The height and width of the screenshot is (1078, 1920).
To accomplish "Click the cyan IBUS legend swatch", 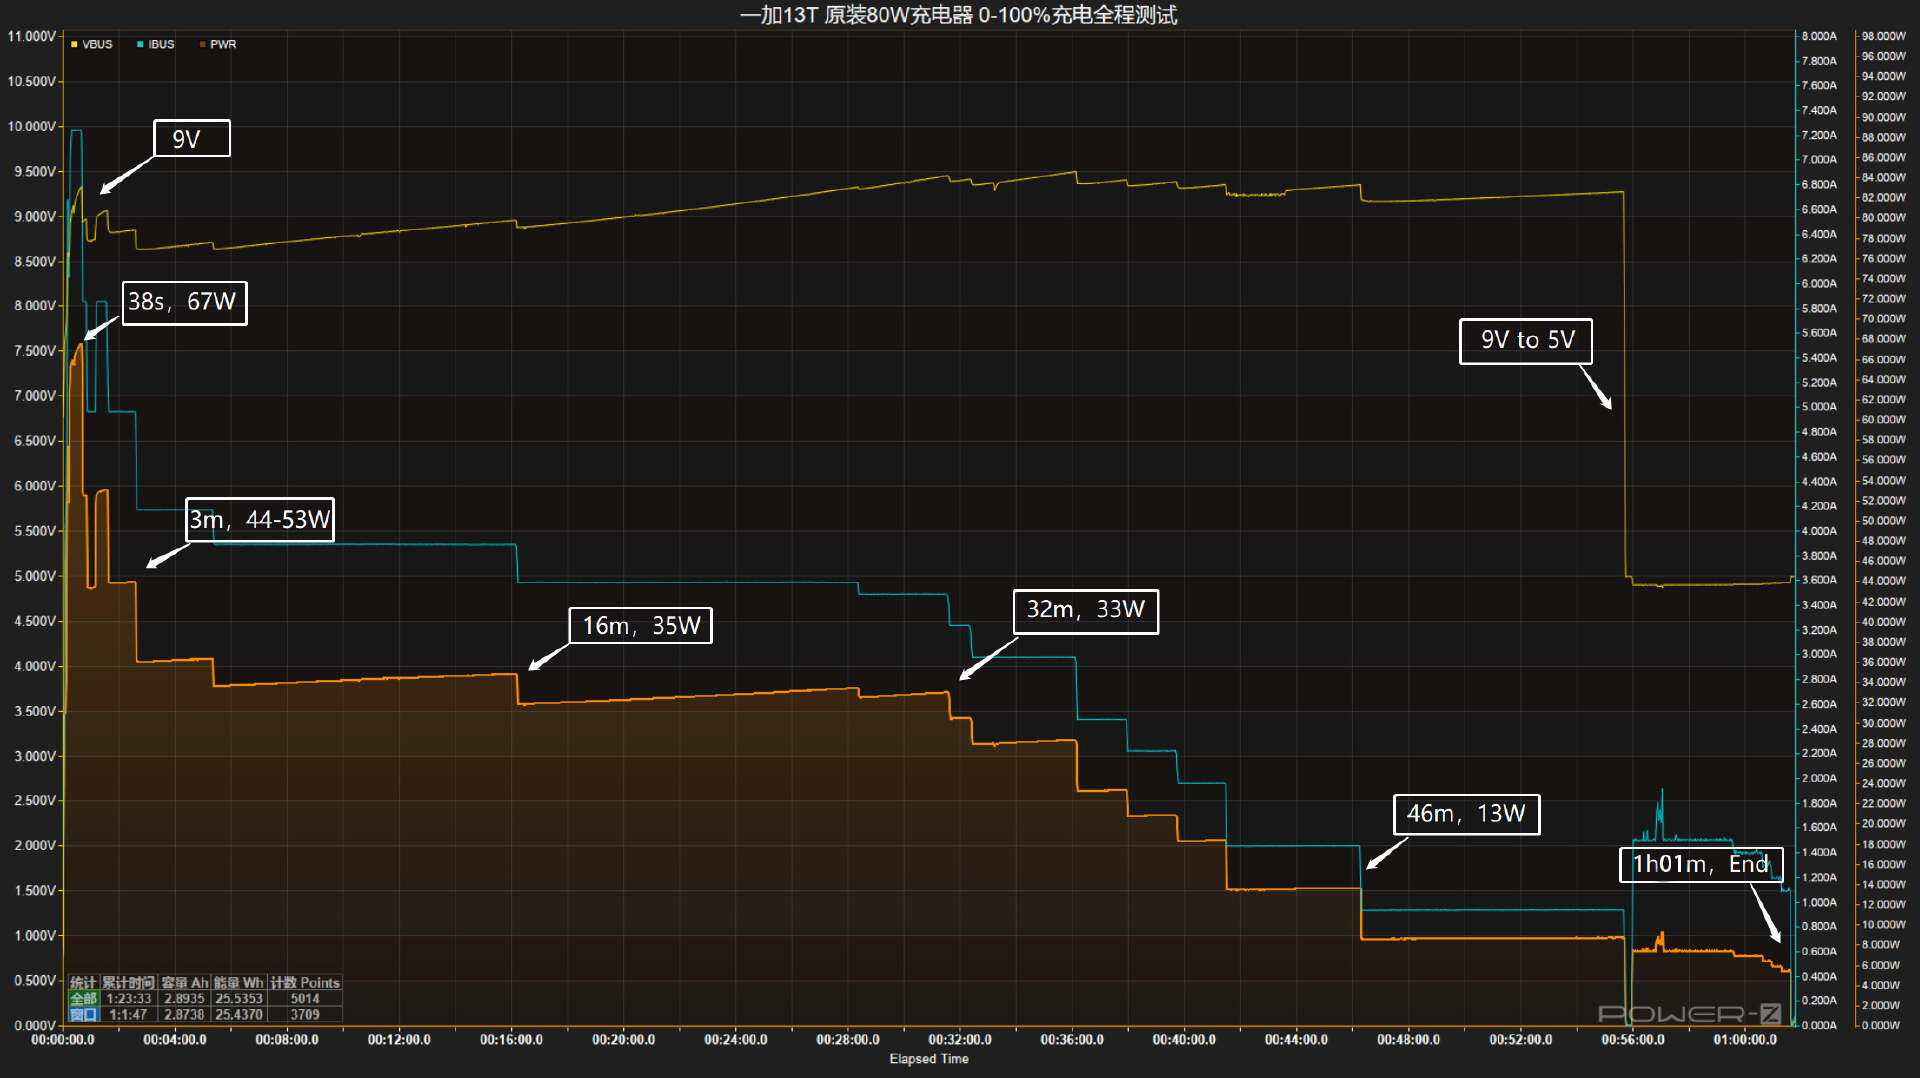I will pos(140,44).
